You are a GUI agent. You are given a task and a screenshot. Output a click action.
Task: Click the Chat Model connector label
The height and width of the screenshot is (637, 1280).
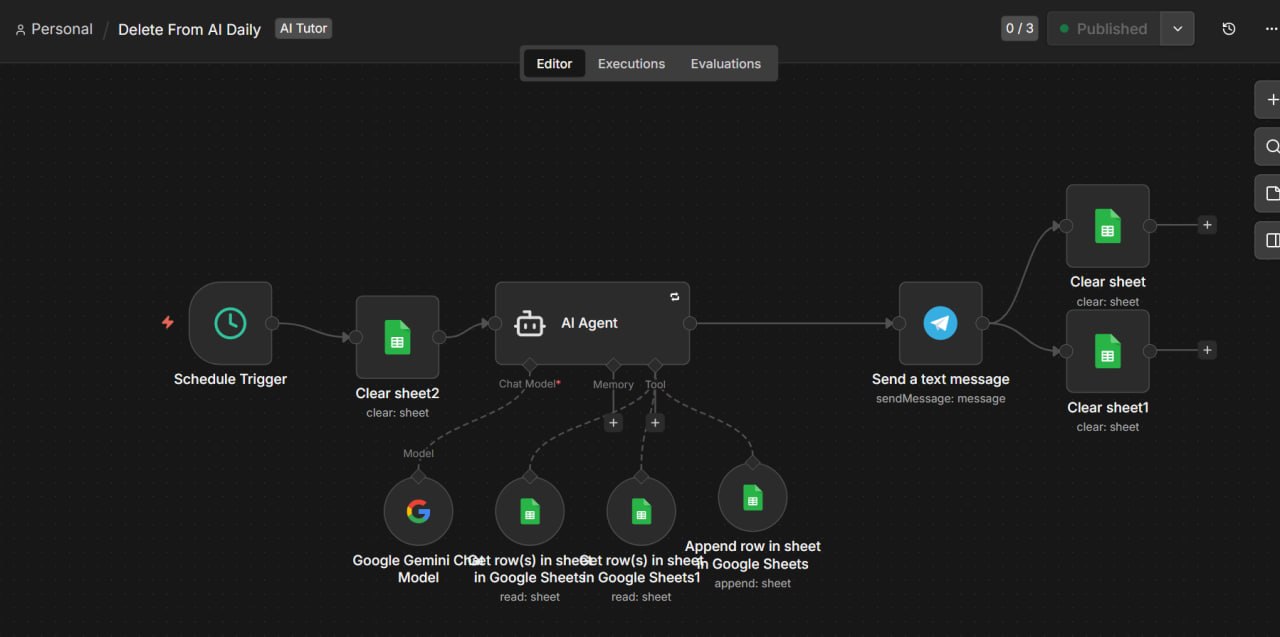pyautogui.click(x=530, y=384)
